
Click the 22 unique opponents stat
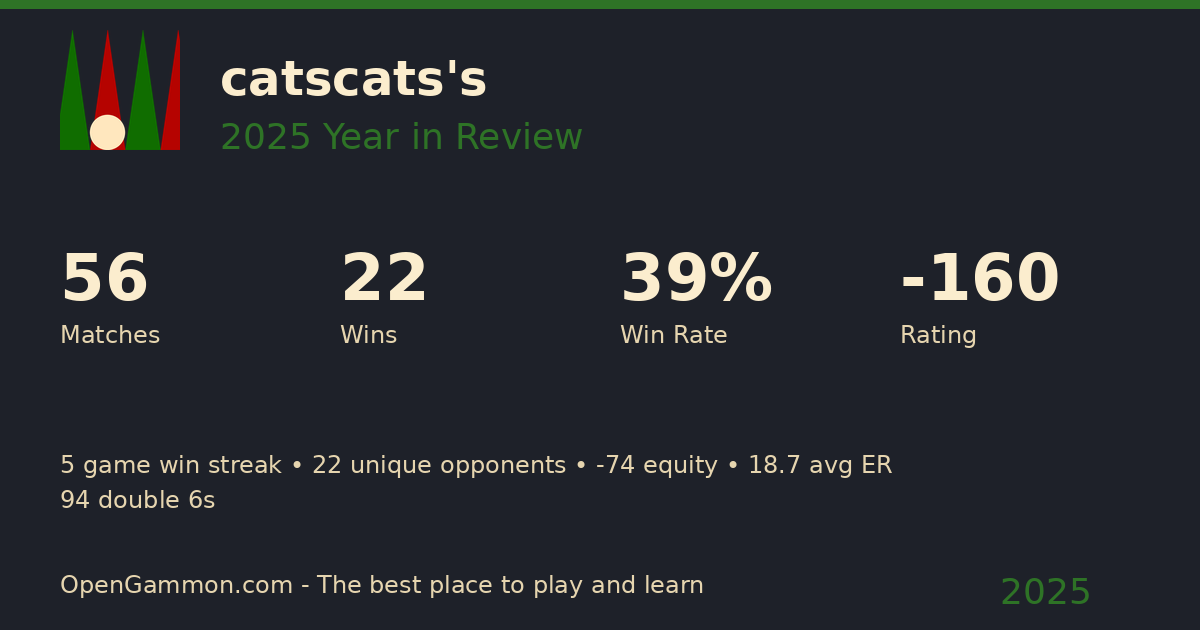[438, 466]
